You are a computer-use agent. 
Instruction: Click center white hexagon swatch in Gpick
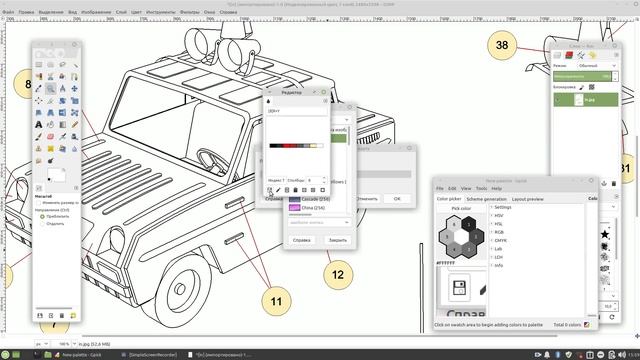click(461, 236)
